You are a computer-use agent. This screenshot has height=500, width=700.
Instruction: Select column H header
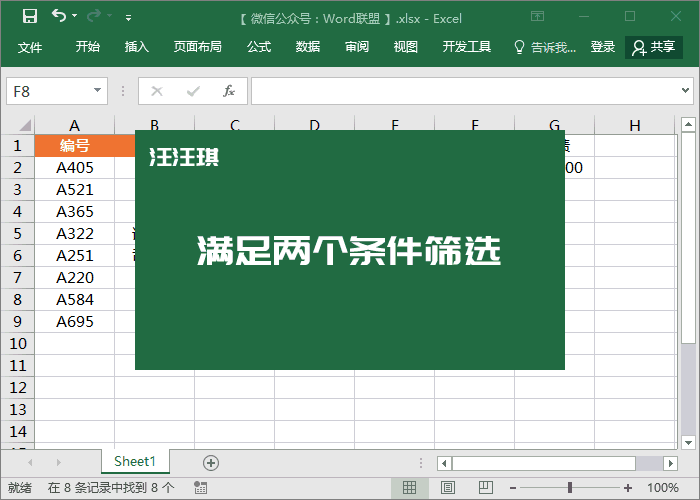[x=635, y=125]
